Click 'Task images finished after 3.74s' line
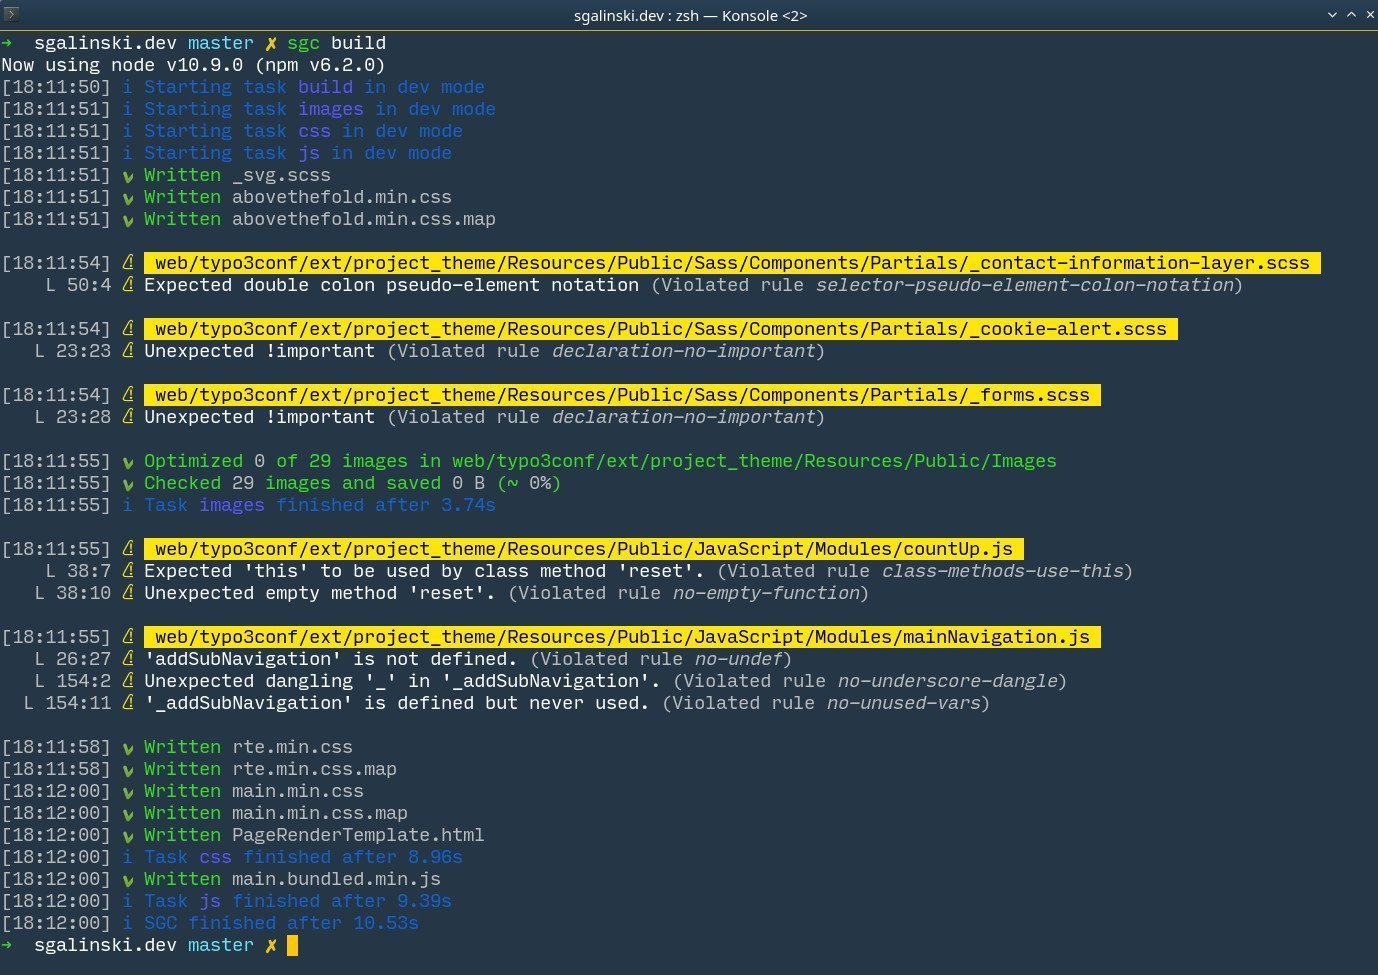 pos(320,505)
